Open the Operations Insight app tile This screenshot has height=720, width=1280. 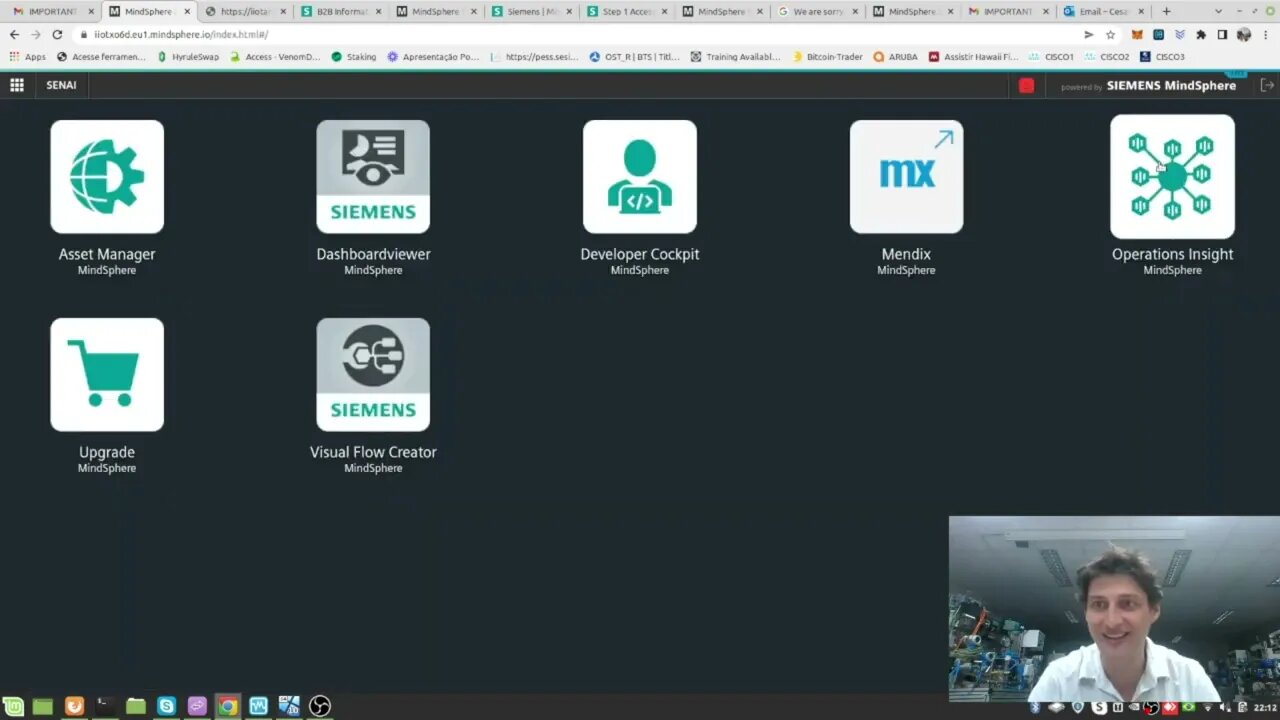tap(1172, 177)
